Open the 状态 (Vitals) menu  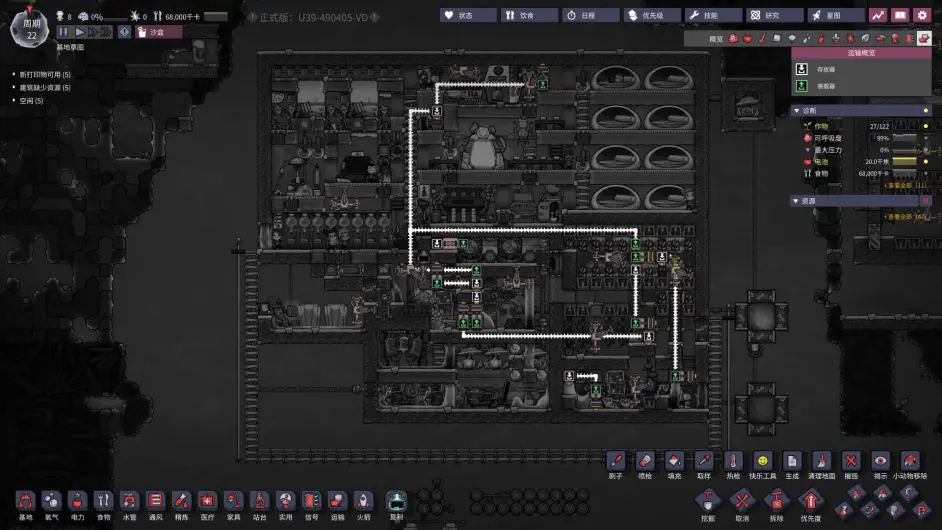[468, 16]
